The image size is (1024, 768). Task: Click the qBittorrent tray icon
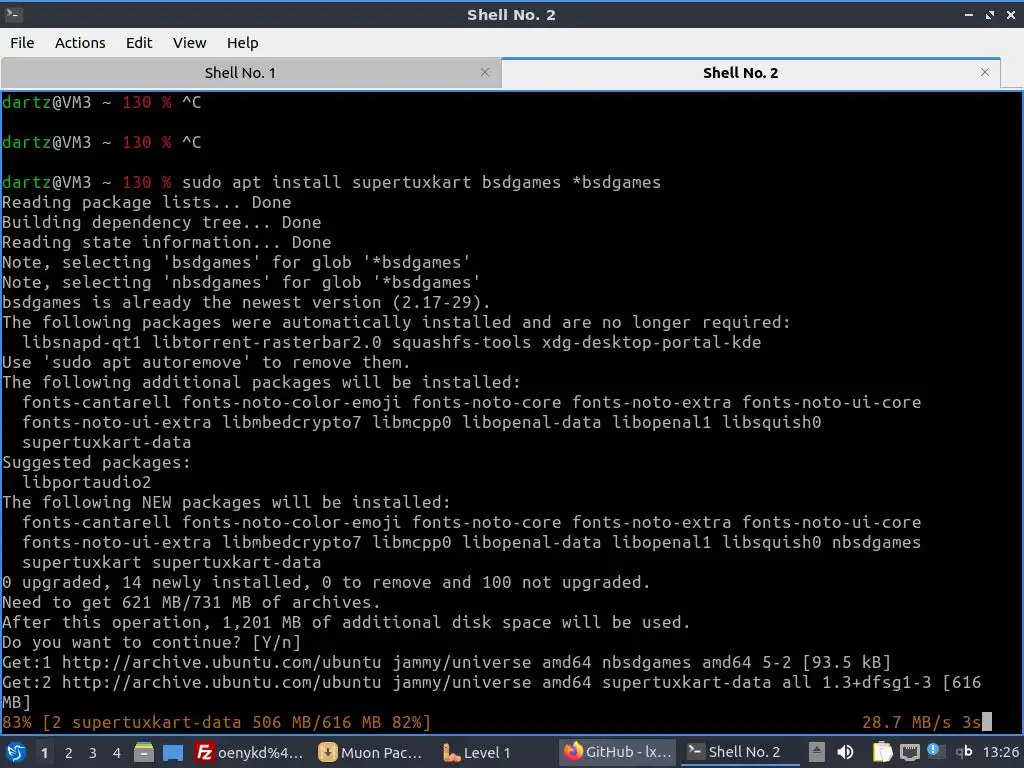tap(963, 752)
